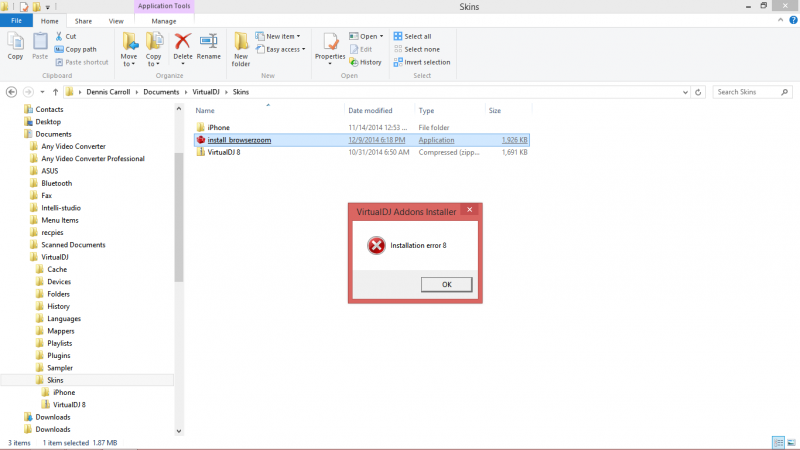Click Select all in ribbon
800x450 pixels.
(412, 36)
